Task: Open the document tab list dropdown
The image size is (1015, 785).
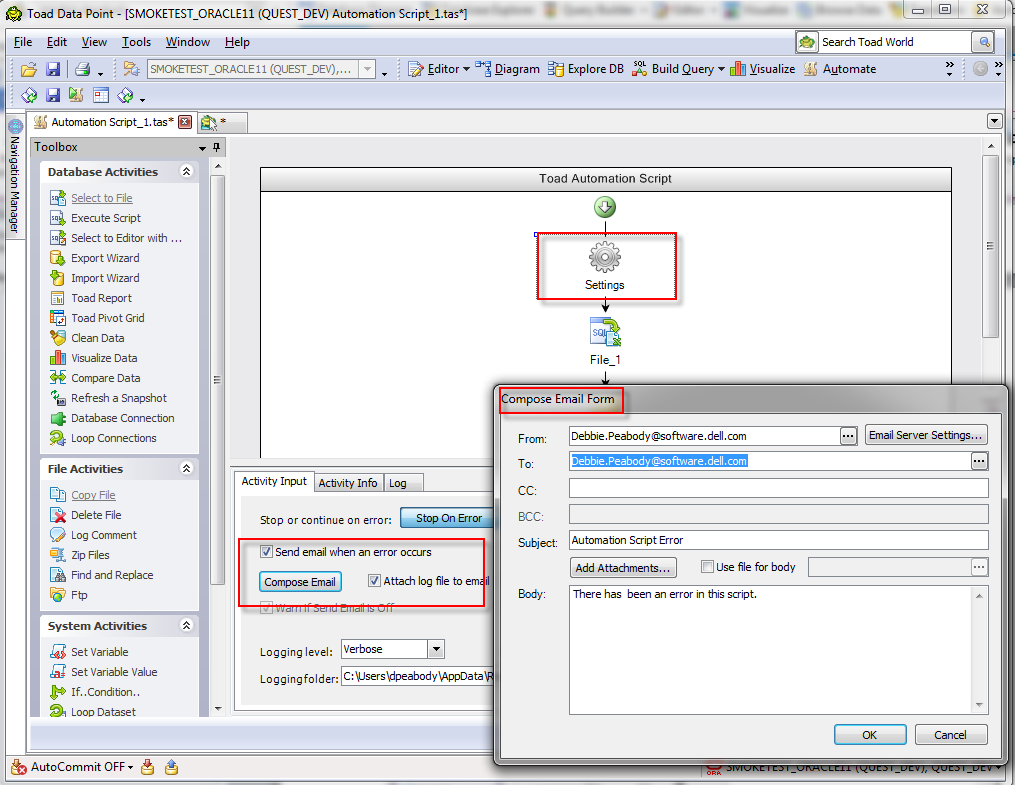Action: pos(994,121)
